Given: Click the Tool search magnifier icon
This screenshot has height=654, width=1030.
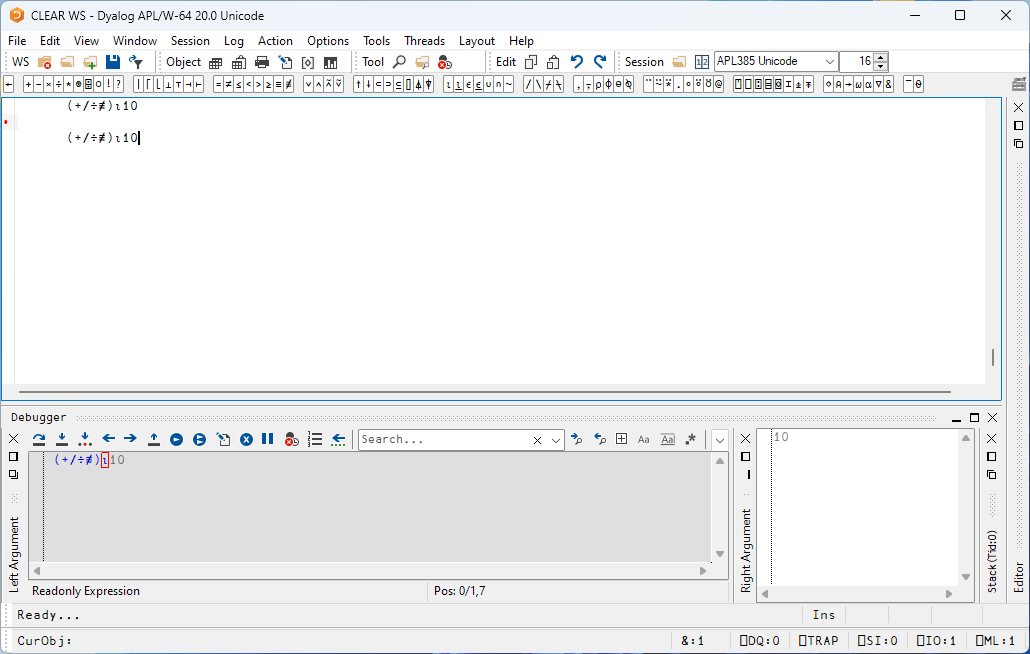Looking at the screenshot, I should click(x=399, y=62).
